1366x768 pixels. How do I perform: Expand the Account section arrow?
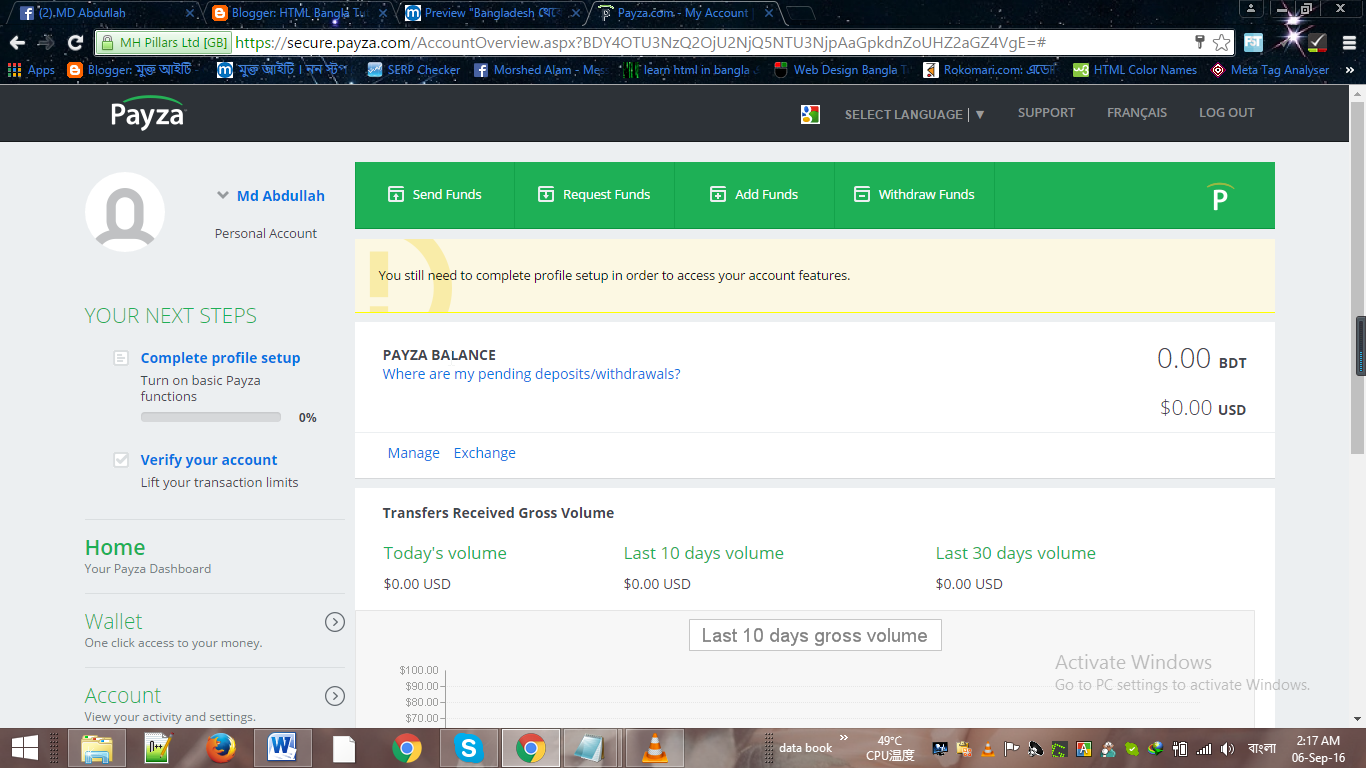click(335, 696)
